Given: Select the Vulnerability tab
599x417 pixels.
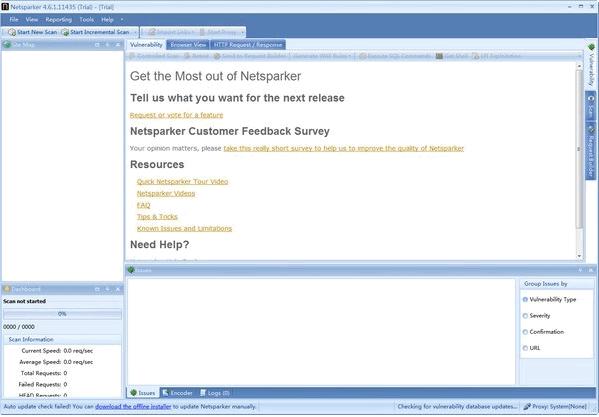Looking at the screenshot, I should point(146,45).
